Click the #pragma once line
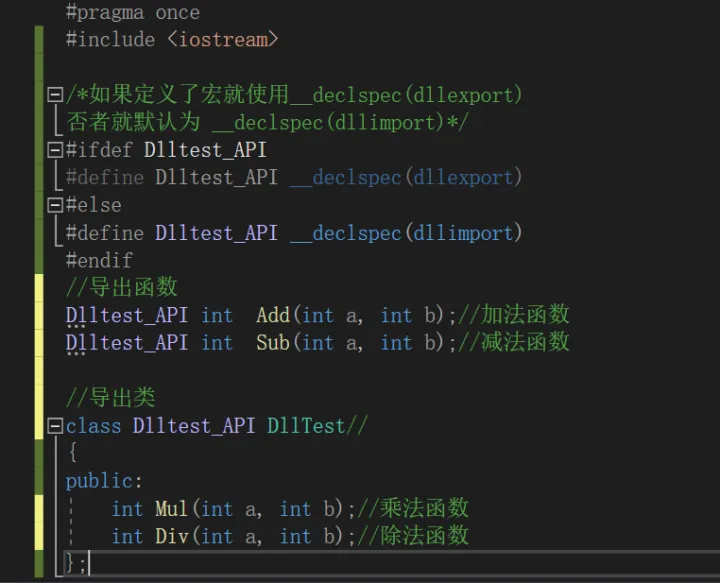Image resolution: width=720 pixels, height=583 pixels. pos(133,12)
